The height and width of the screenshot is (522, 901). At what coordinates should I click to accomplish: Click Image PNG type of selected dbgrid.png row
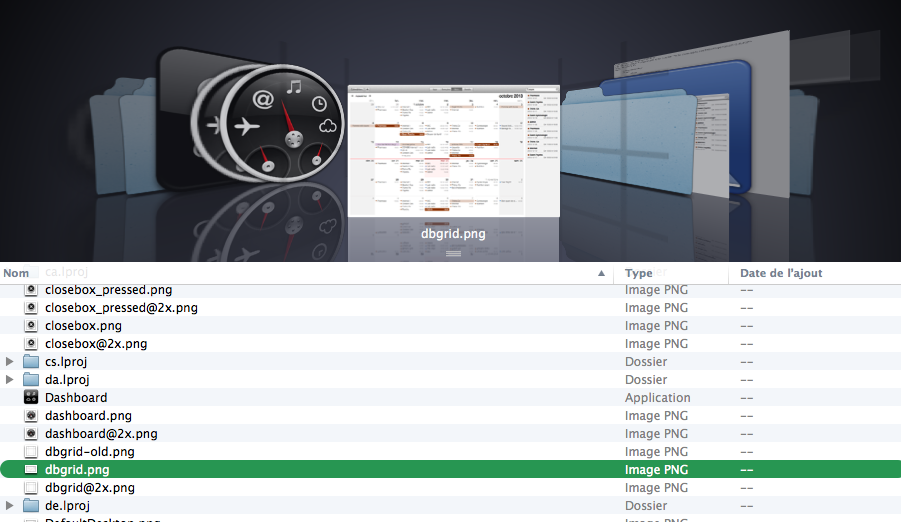[656, 469]
